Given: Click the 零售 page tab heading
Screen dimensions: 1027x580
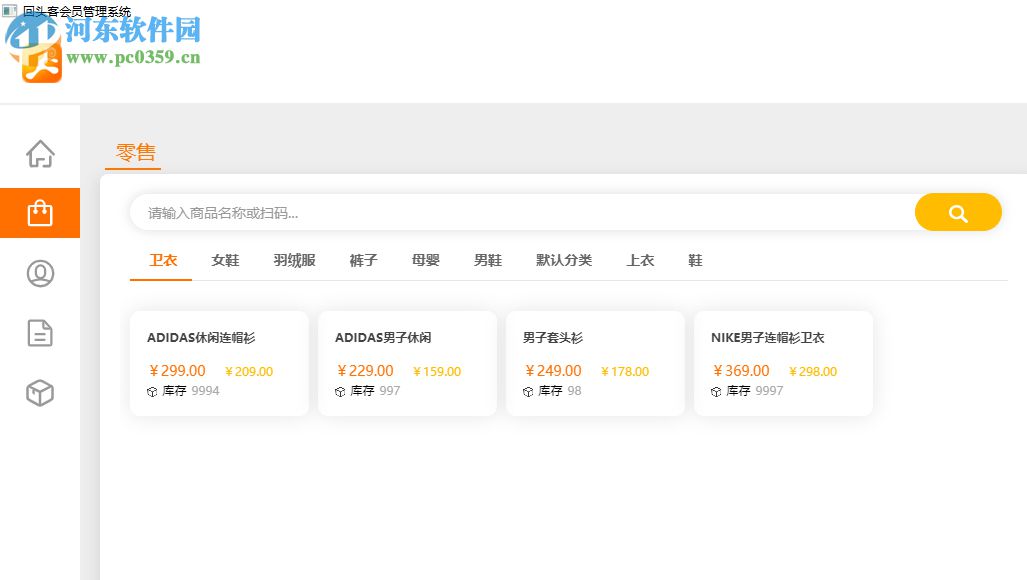Looking at the screenshot, I should [x=133, y=152].
